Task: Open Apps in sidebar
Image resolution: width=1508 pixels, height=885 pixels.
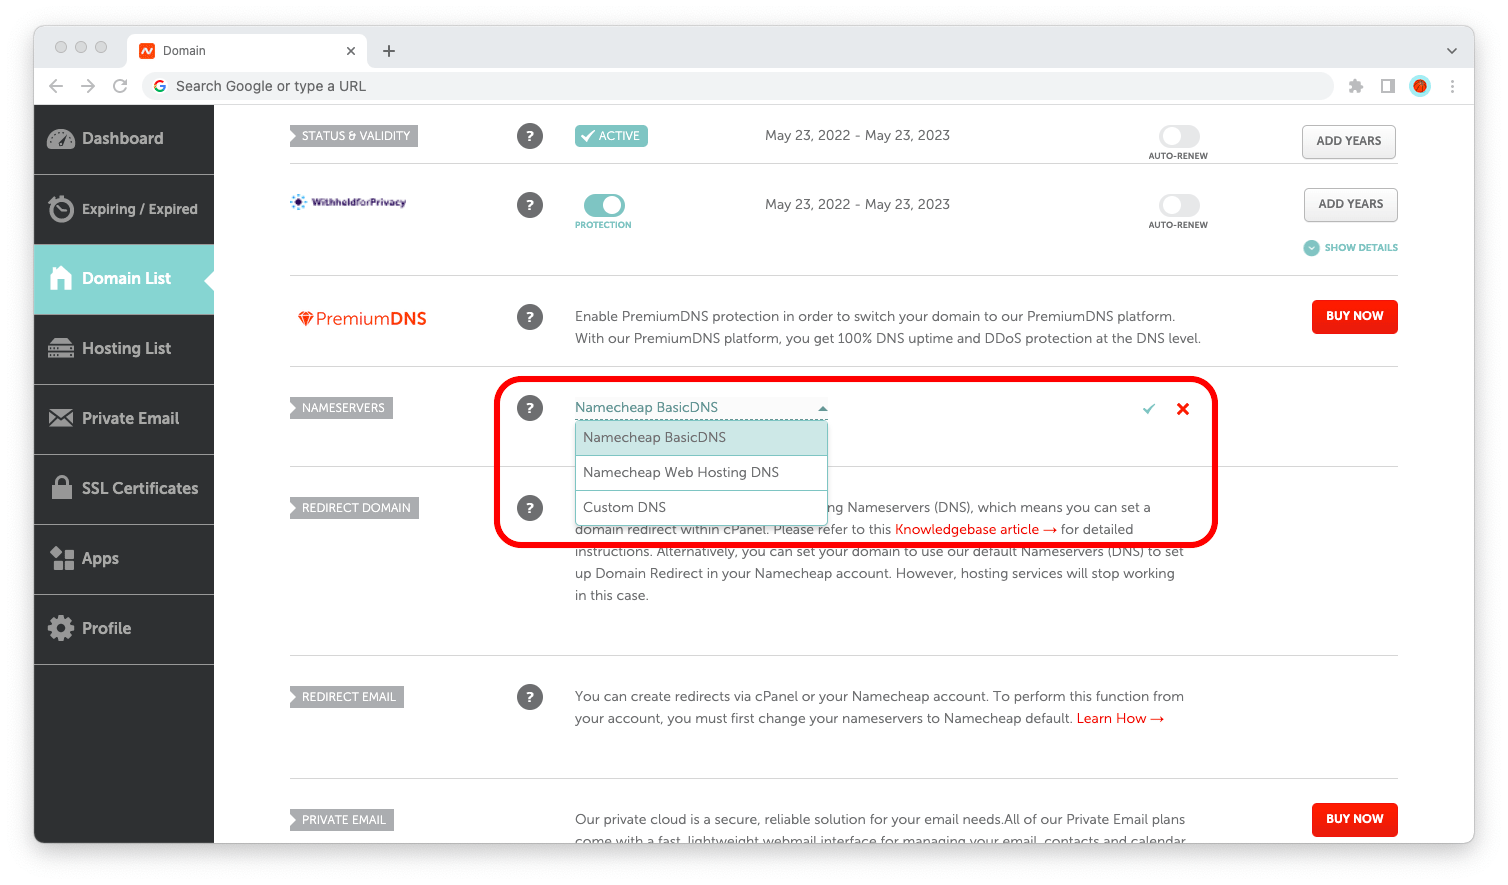Action: point(124,559)
